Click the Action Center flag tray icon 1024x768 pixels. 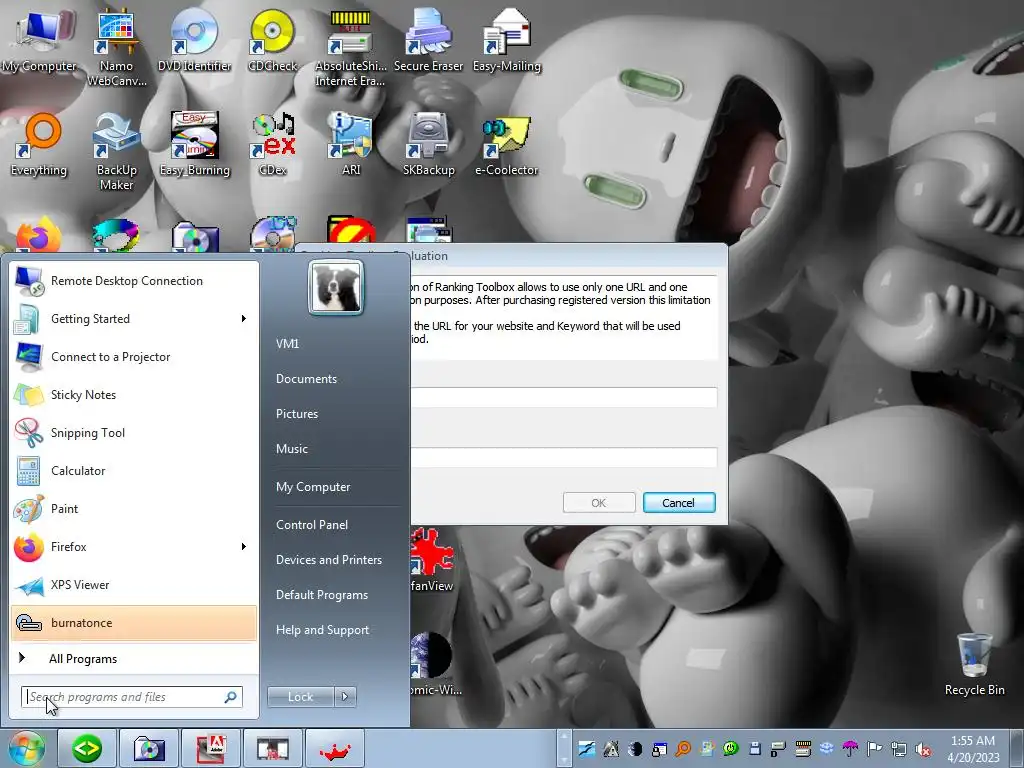[x=874, y=749]
